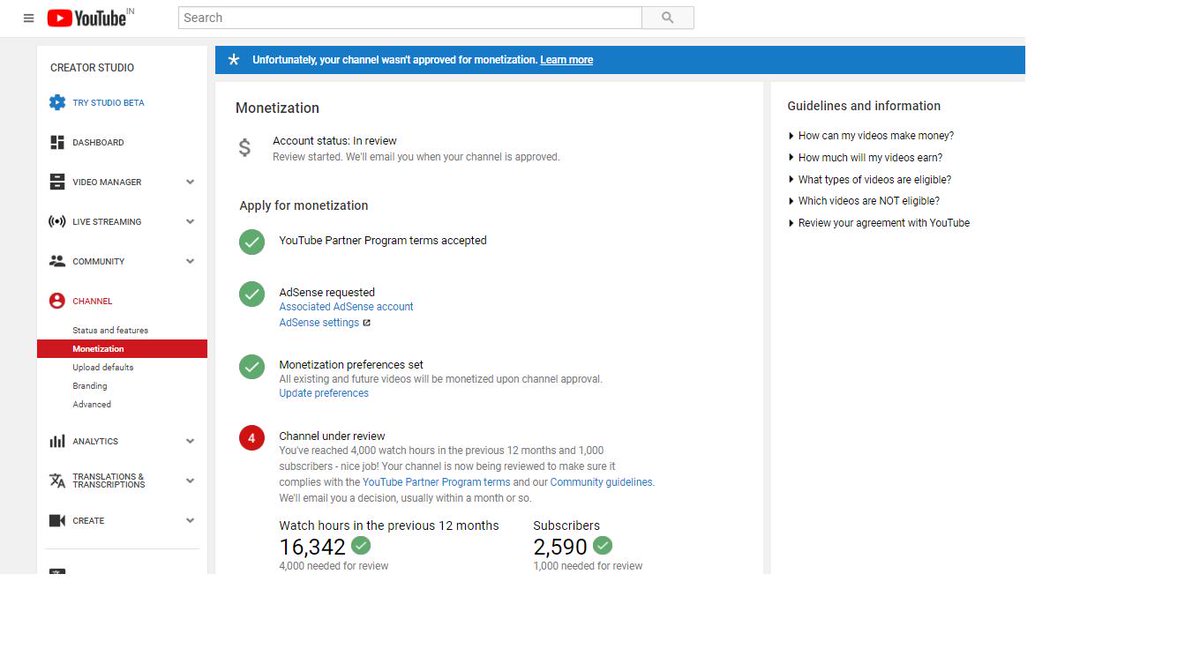Click the 'Apply for monetization' heading
Screen dimensions: 1200x656
(x=304, y=206)
